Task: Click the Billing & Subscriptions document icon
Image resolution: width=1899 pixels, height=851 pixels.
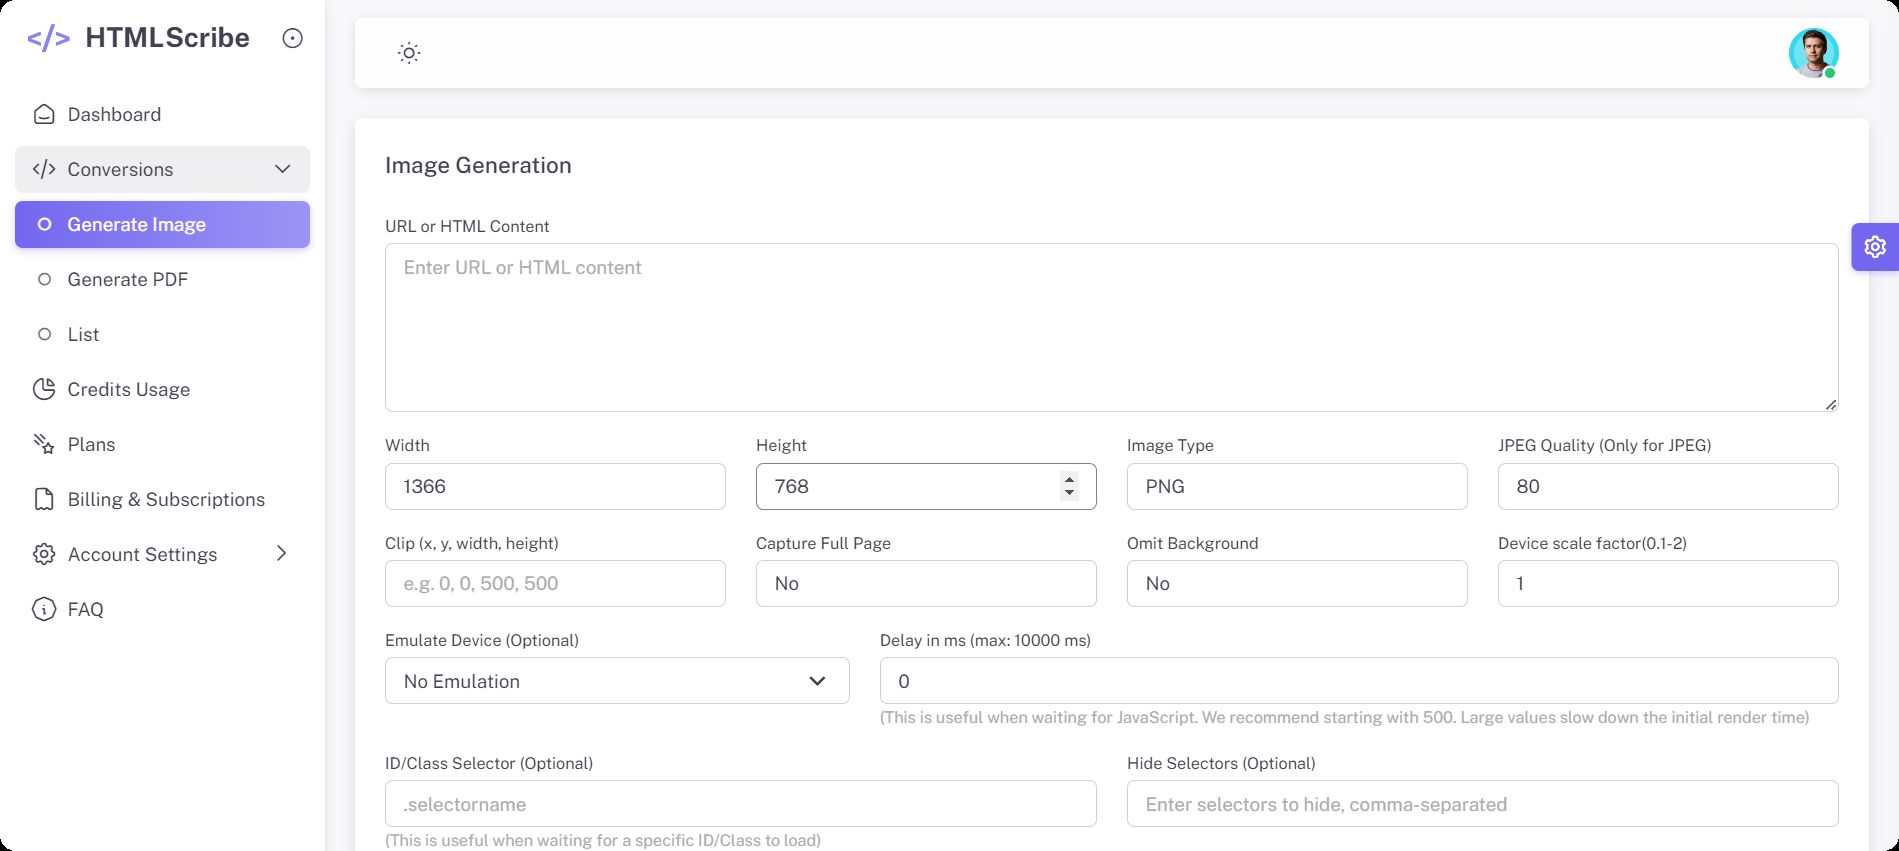Action: (x=44, y=499)
